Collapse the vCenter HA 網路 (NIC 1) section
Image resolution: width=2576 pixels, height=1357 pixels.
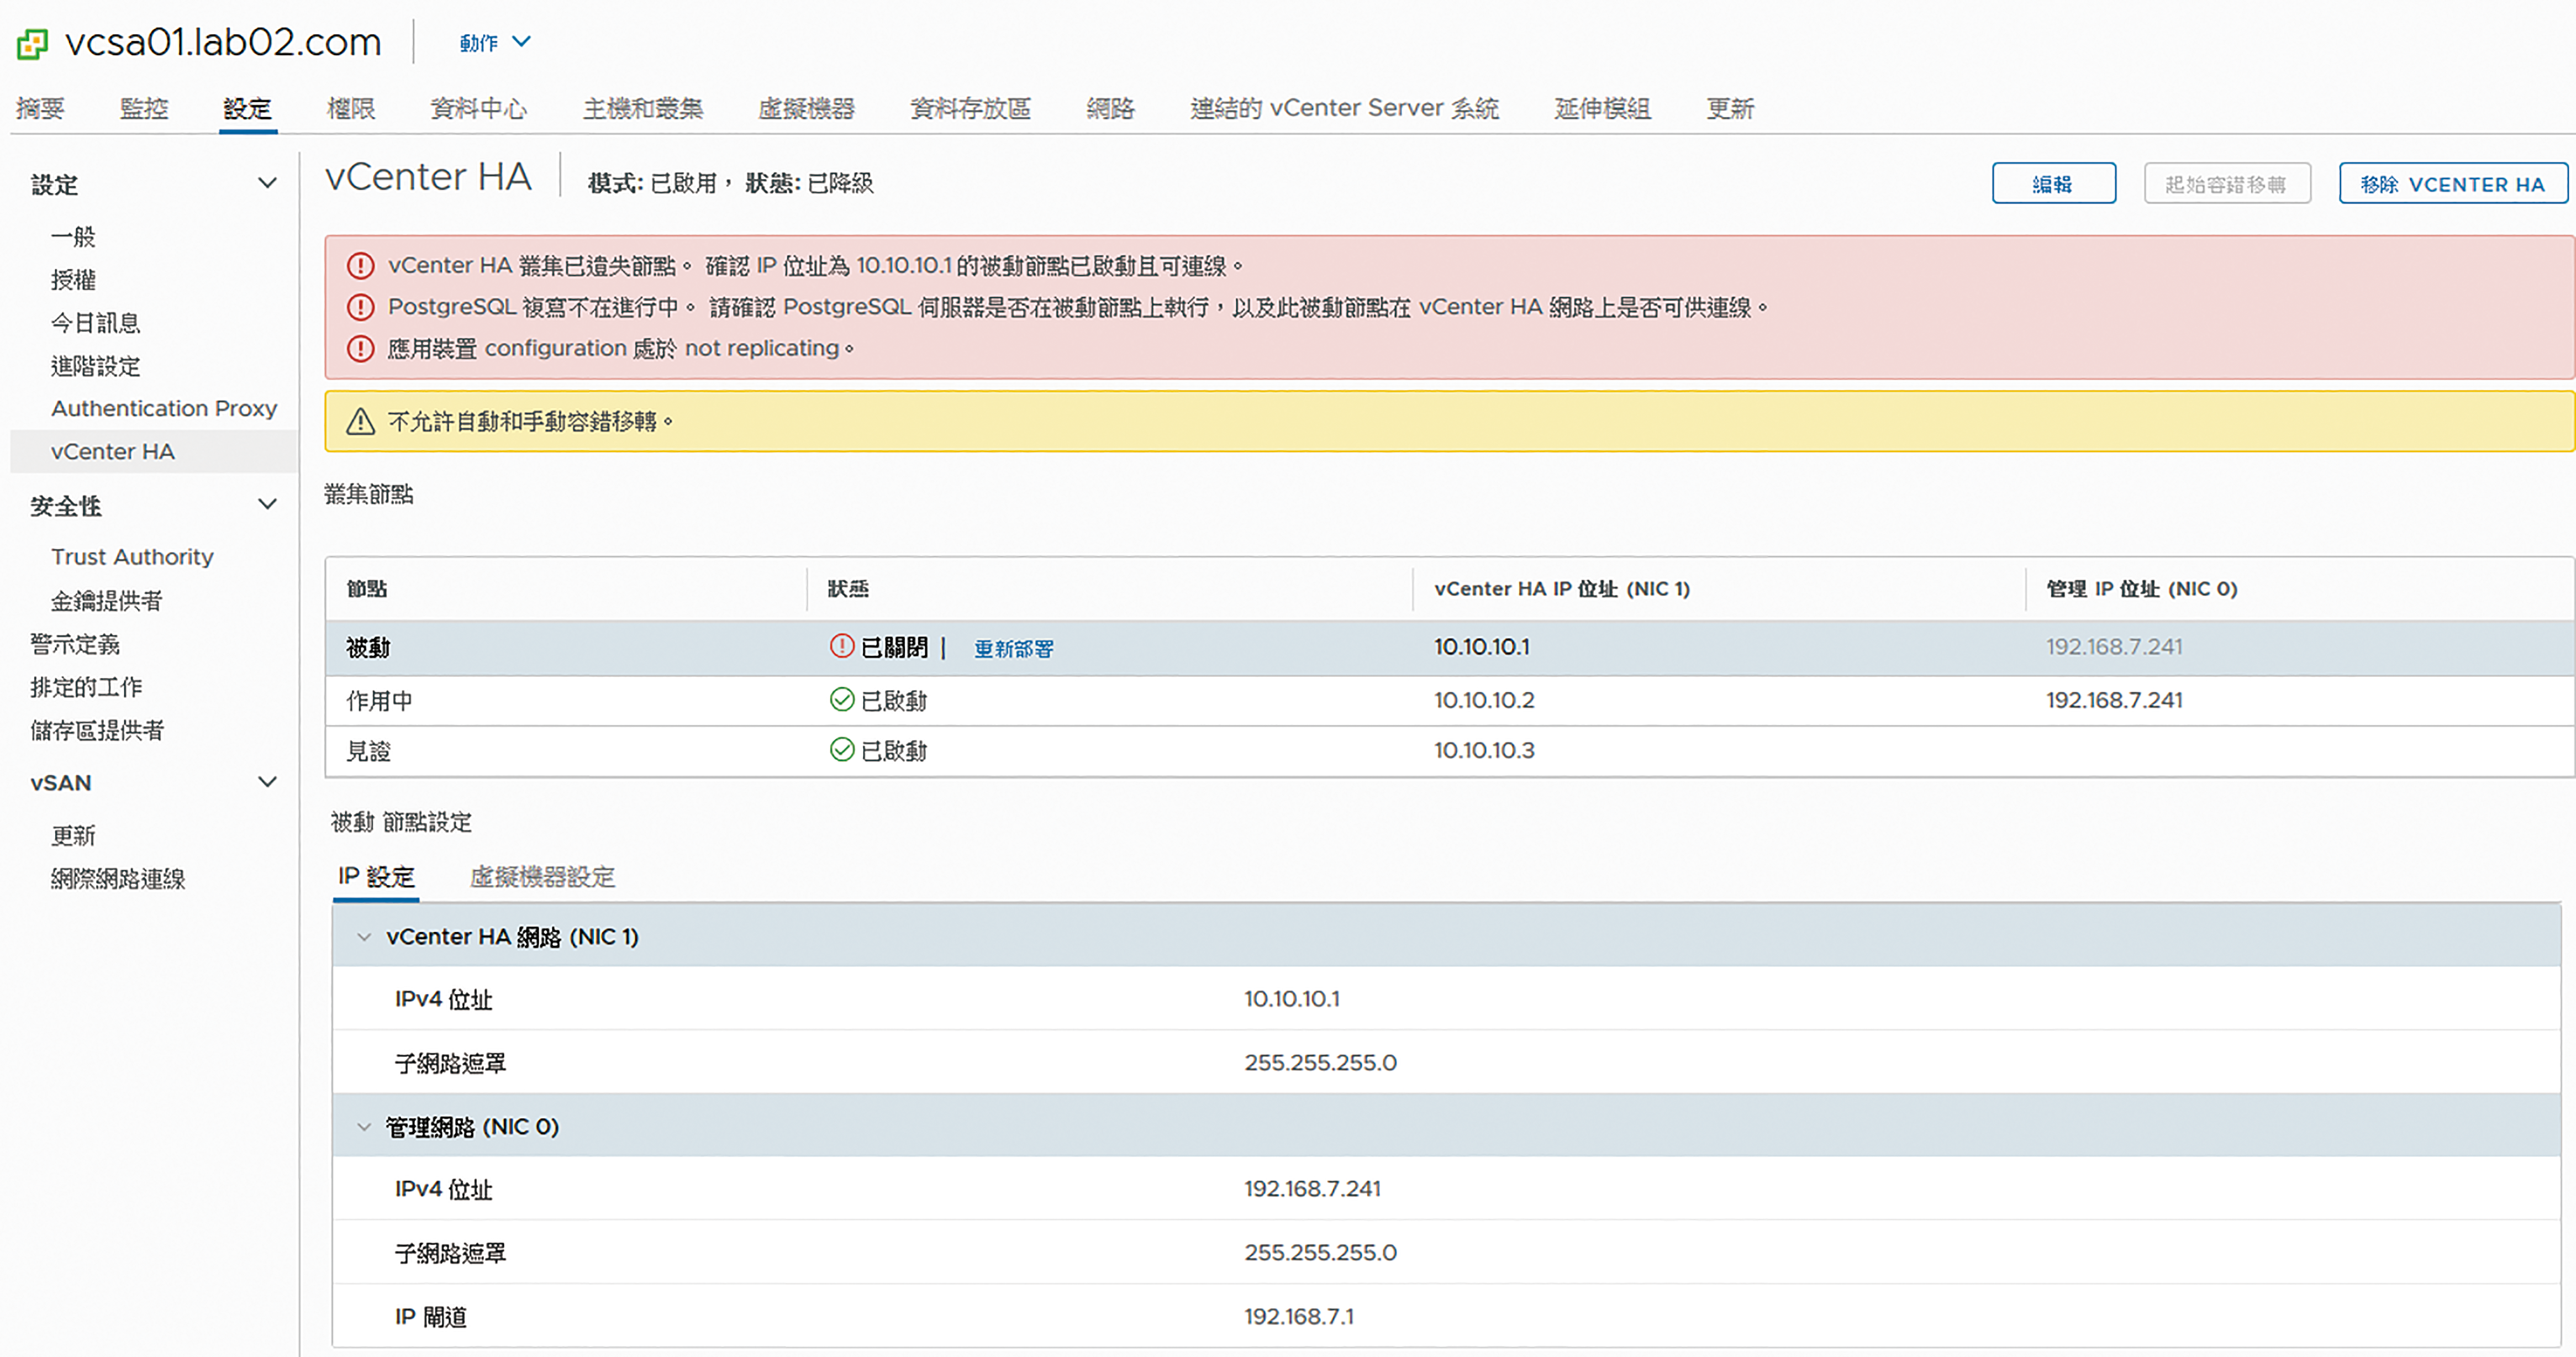[364, 937]
